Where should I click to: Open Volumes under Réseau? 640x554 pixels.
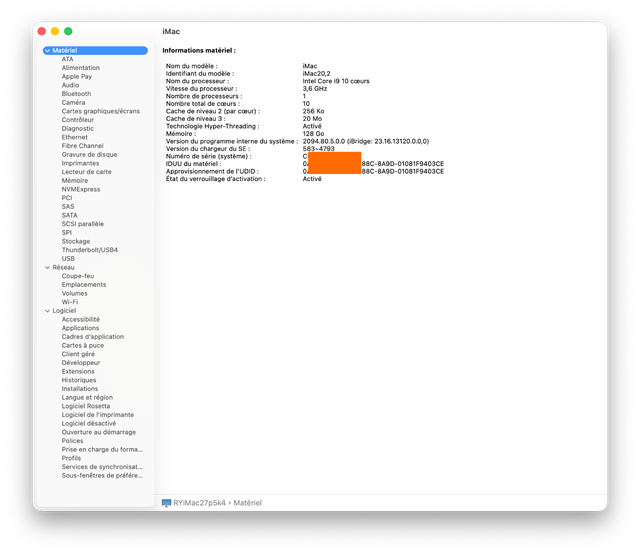coord(75,294)
